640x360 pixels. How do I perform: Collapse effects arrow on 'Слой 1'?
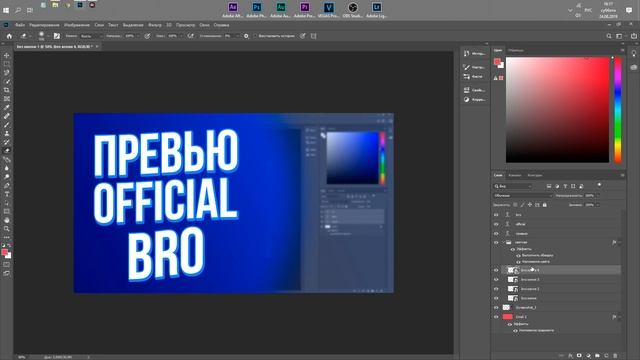pyautogui.click(x=620, y=317)
